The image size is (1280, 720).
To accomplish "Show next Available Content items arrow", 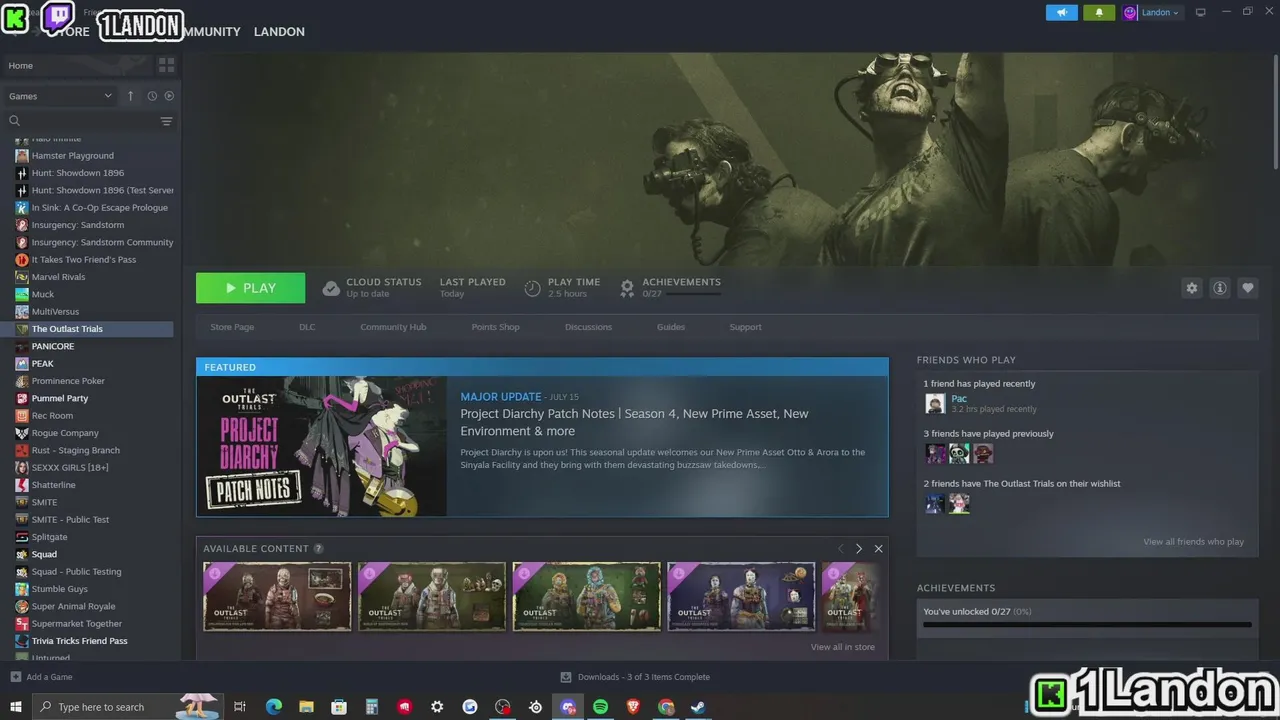I will tap(858, 548).
